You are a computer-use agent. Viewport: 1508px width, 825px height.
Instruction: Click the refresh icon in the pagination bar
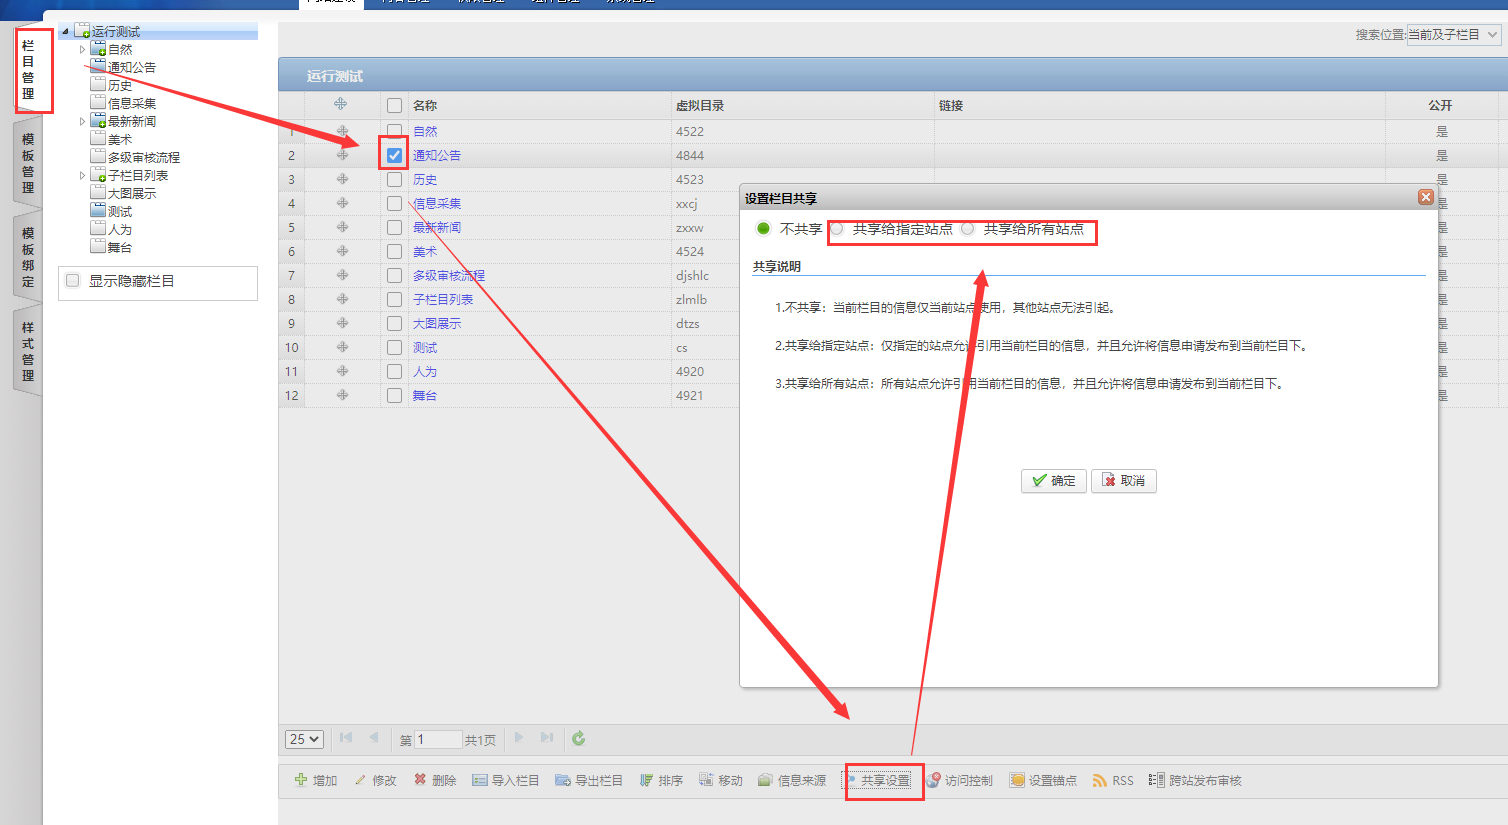pos(578,739)
